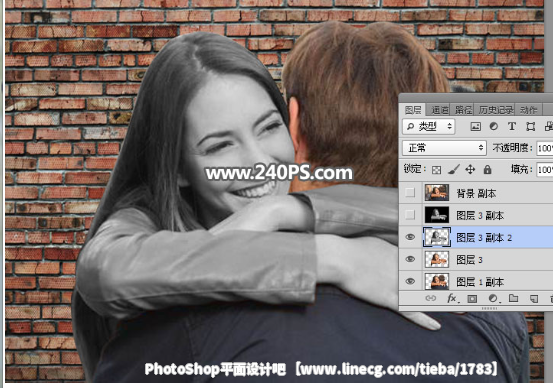Show the 背景 副本 layer

(x=410, y=193)
